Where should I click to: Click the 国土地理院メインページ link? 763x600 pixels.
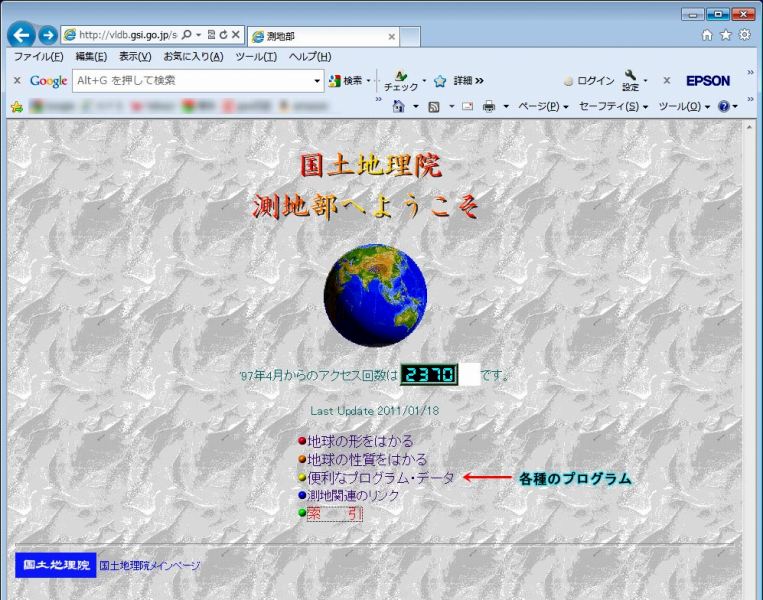pyautogui.click(x=150, y=566)
